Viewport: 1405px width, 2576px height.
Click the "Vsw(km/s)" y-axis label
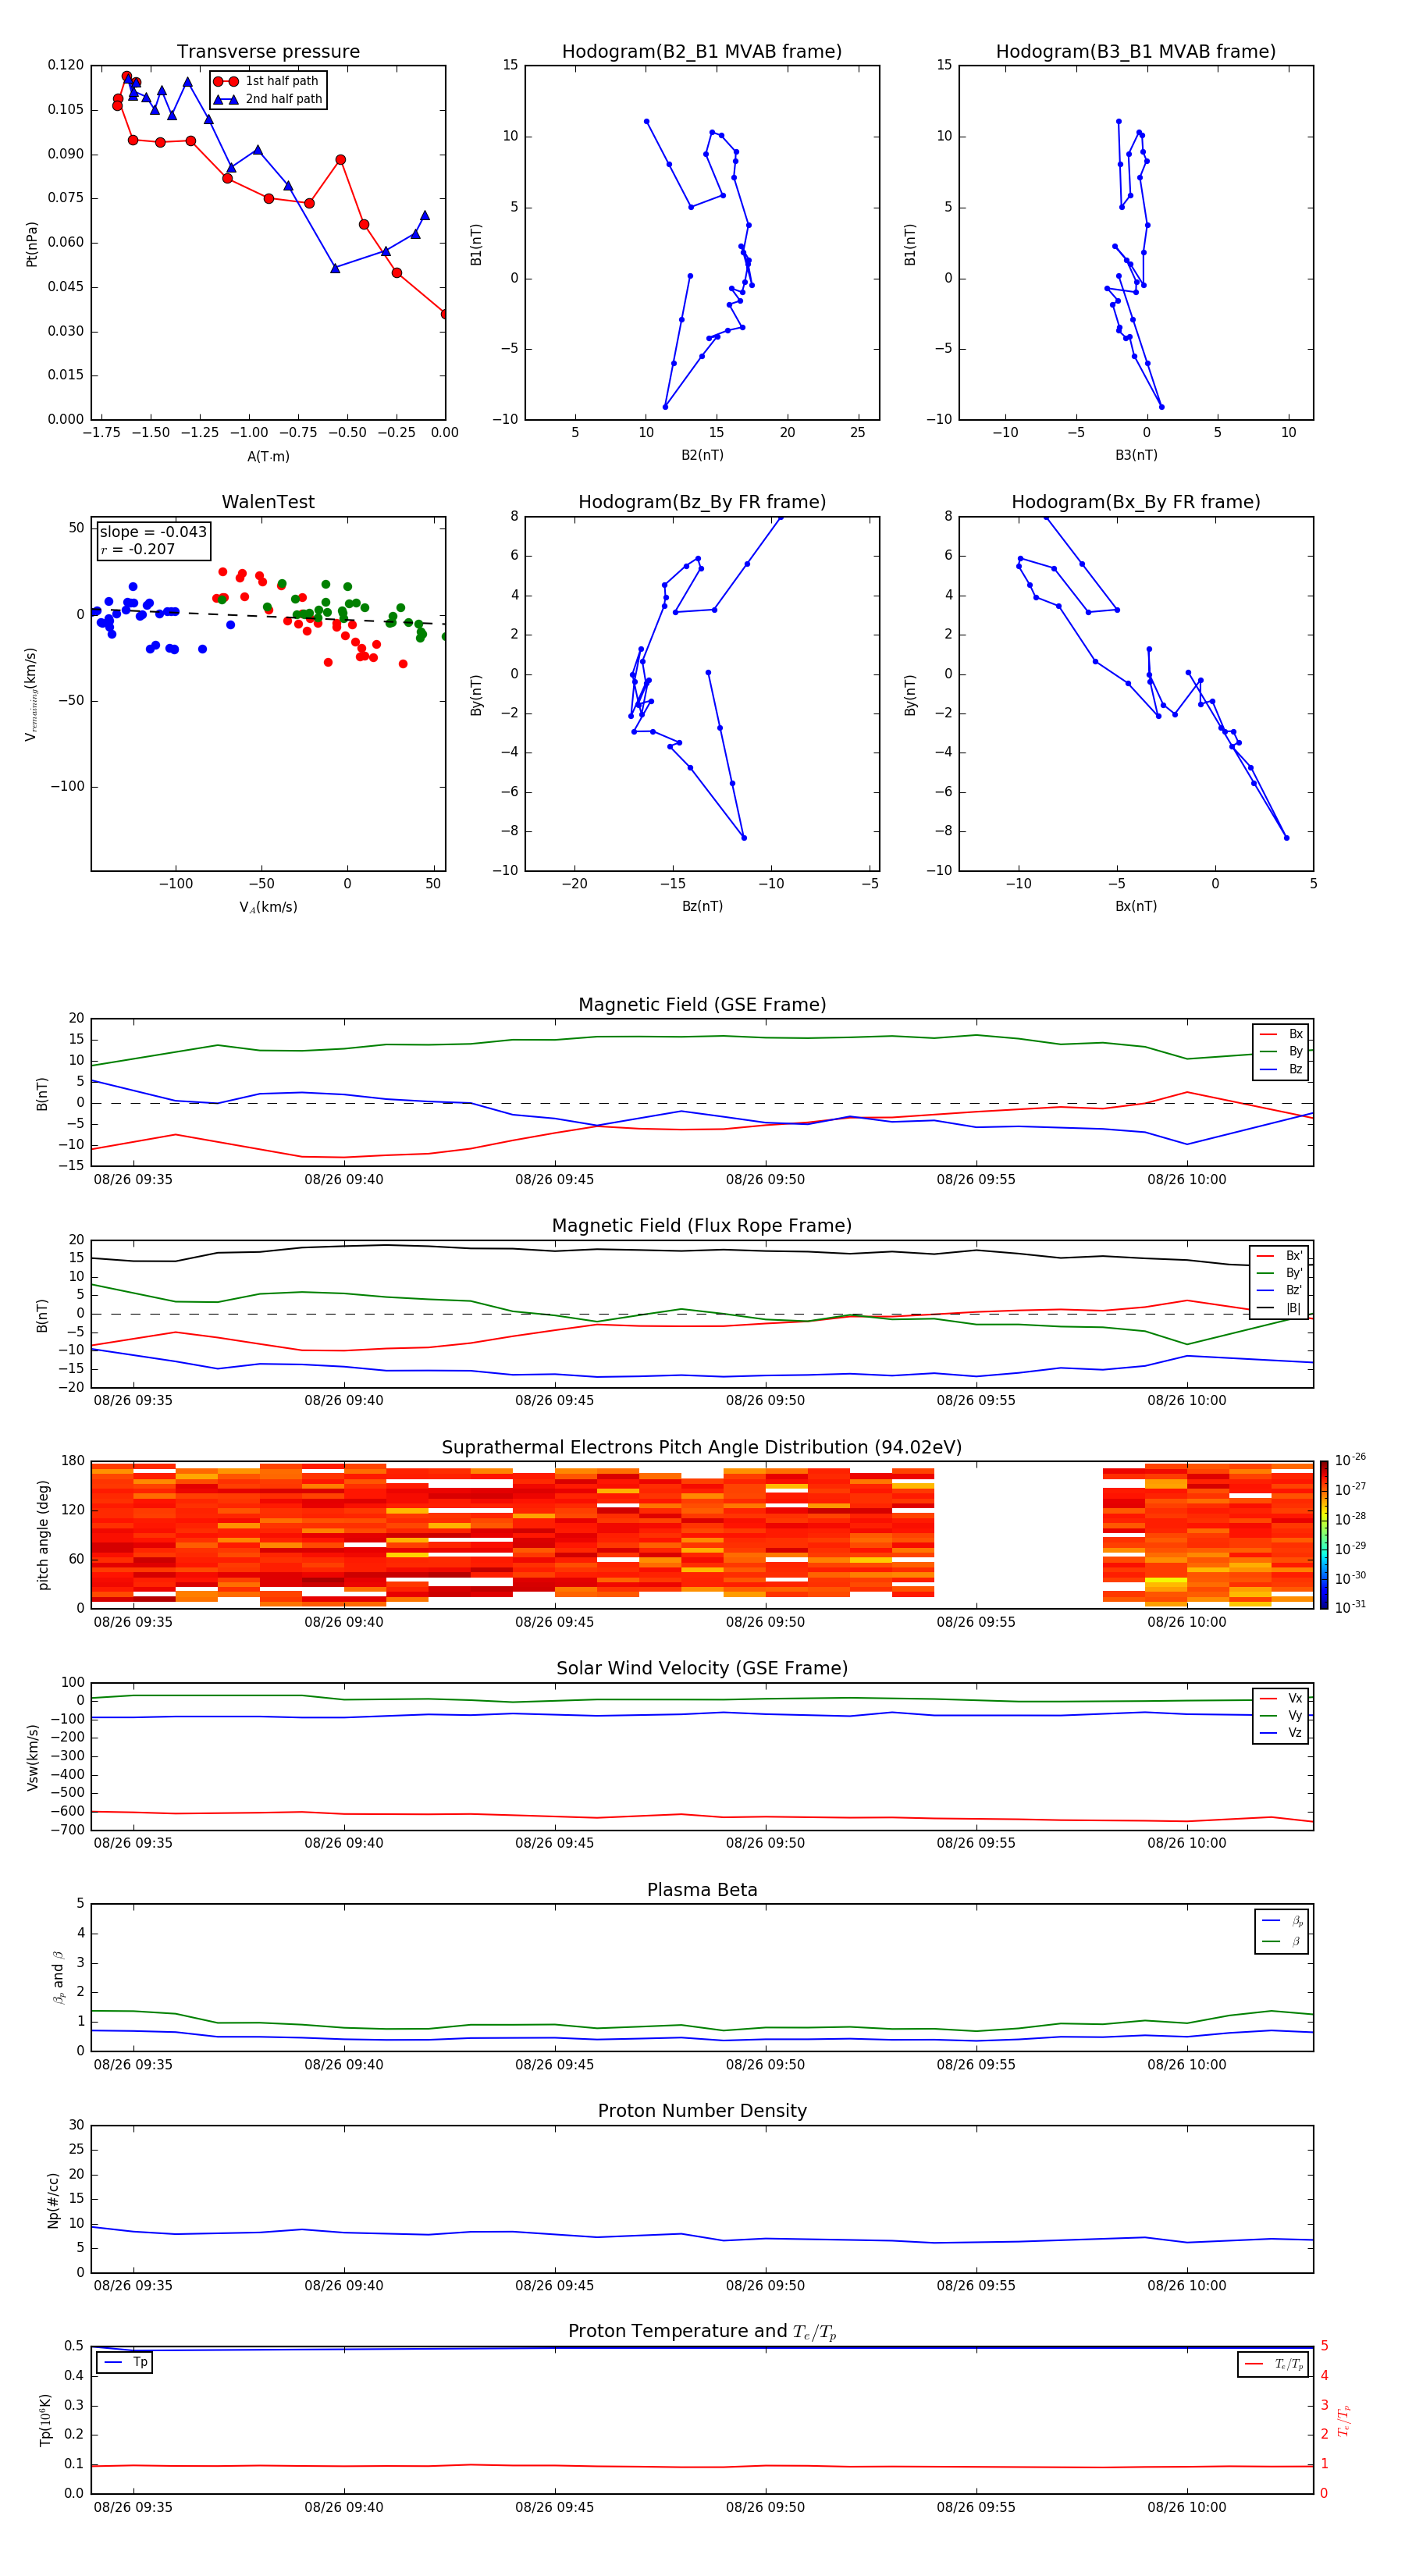click(x=32, y=1757)
